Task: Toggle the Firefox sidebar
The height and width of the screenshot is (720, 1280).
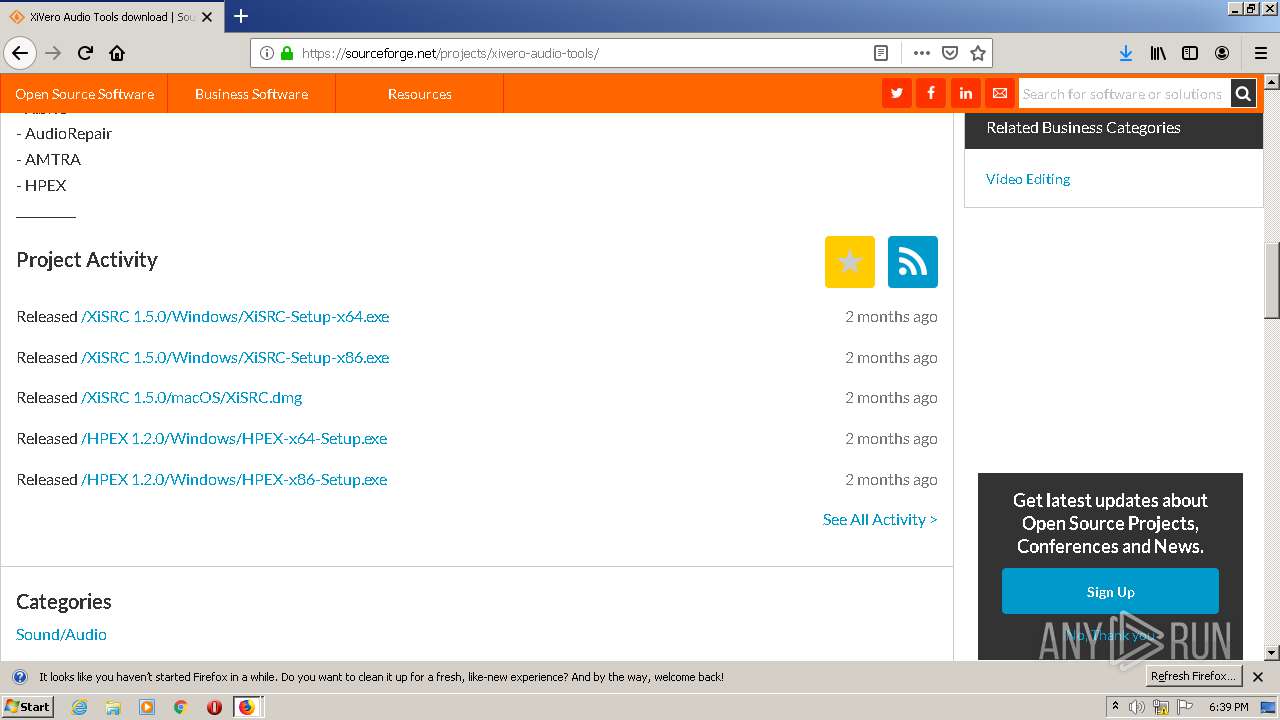Action: click(x=1190, y=53)
